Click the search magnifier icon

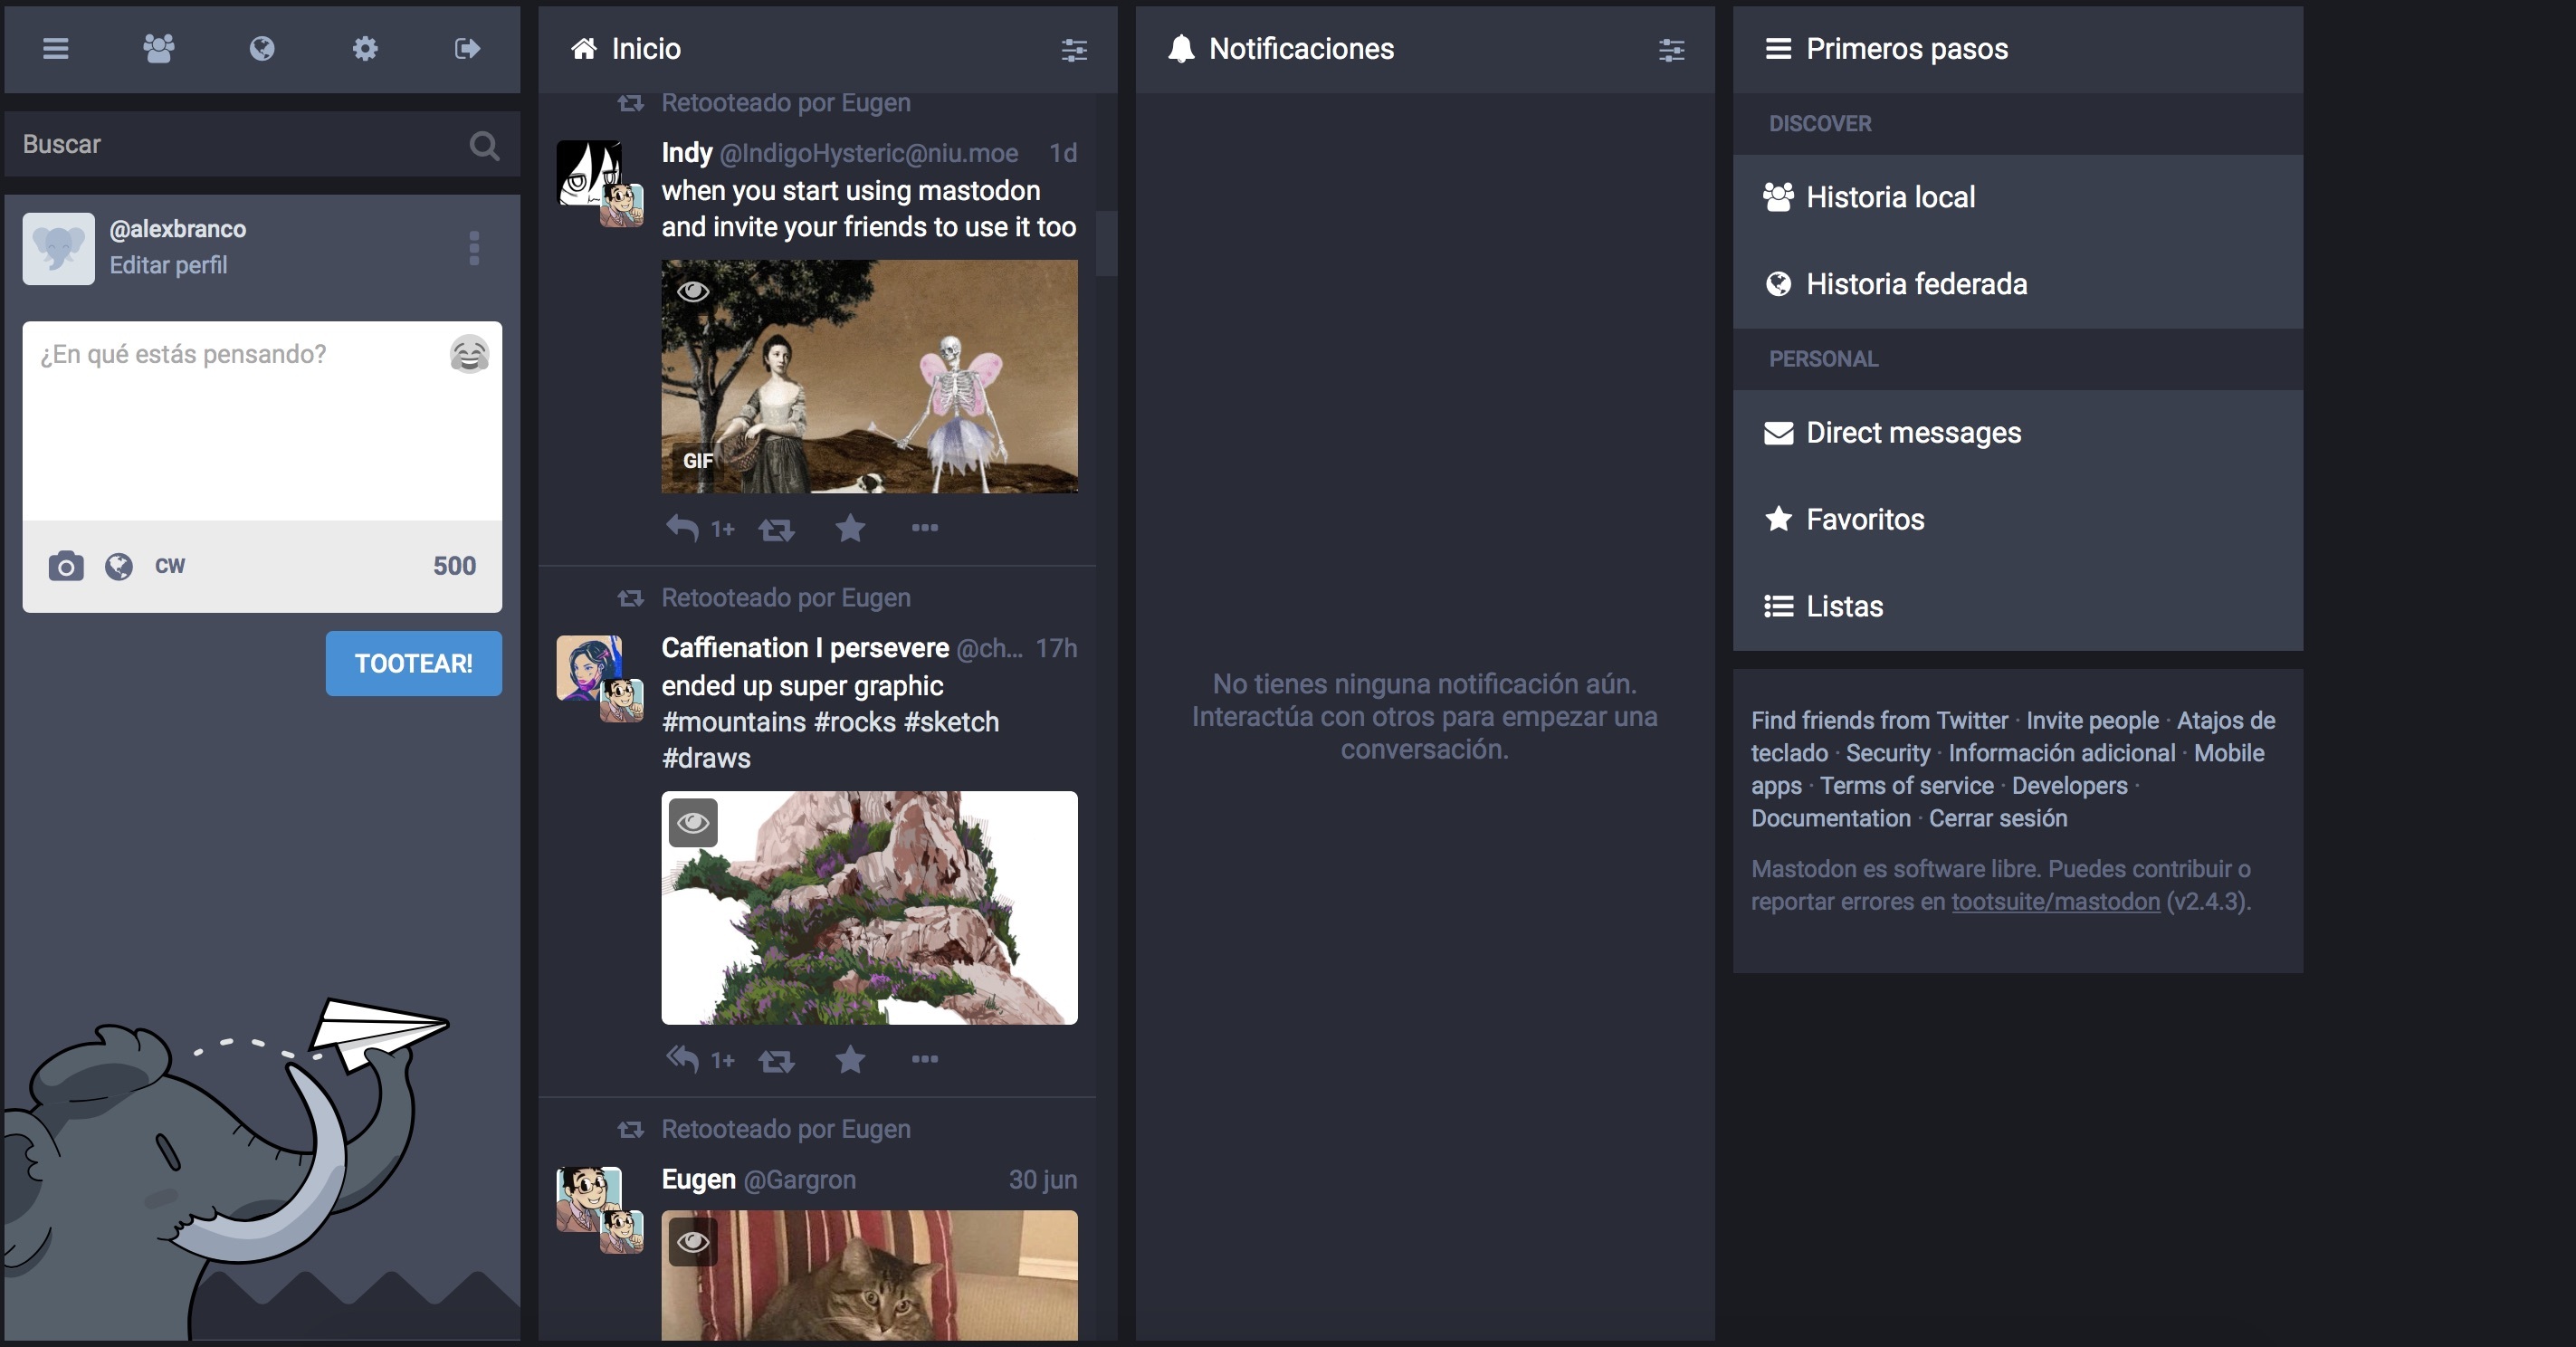coord(484,146)
